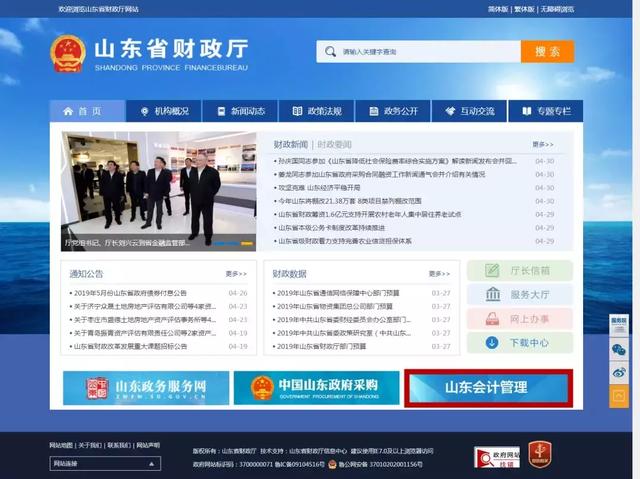This screenshot has width=640, height=479.
Task: Click the police emblem icon near 鲁公网安备
Action: click(332, 464)
